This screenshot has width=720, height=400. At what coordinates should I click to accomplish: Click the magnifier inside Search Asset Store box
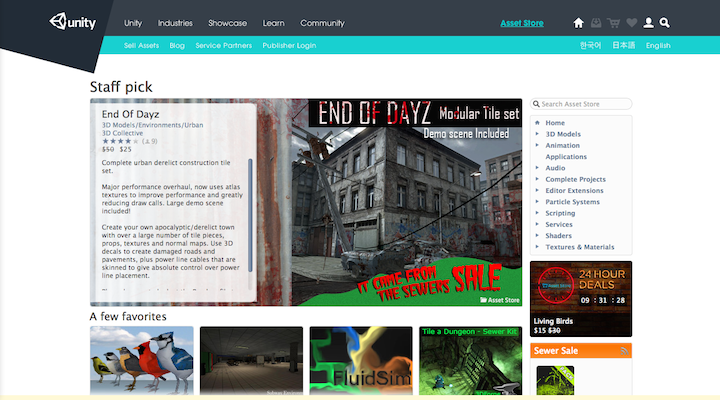tap(536, 104)
